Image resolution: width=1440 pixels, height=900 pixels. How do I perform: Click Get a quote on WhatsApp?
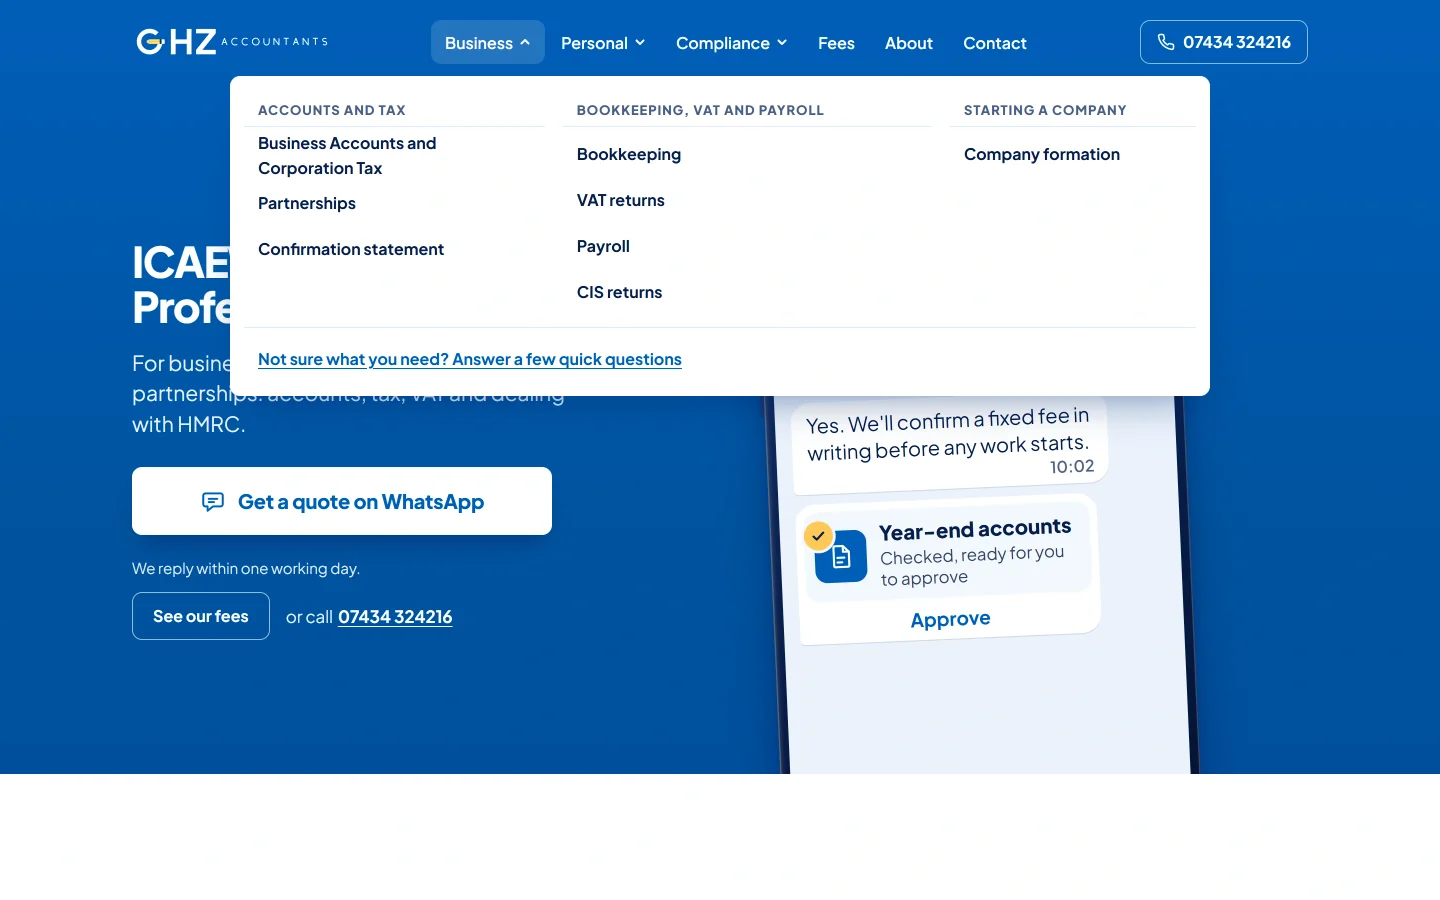click(x=342, y=501)
